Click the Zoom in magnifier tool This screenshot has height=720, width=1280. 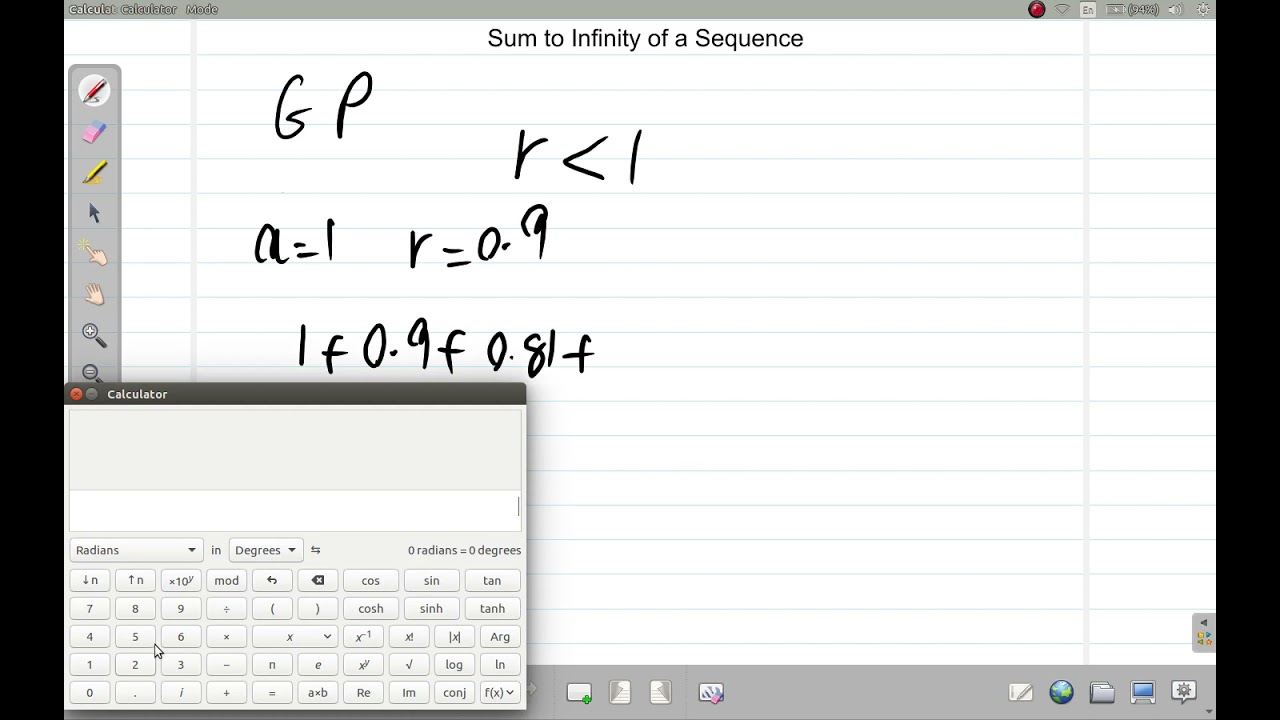coord(94,335)
